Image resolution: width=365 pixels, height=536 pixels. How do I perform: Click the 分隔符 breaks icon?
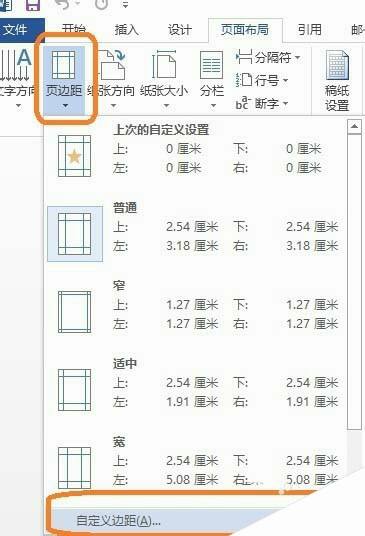point(244,57)
